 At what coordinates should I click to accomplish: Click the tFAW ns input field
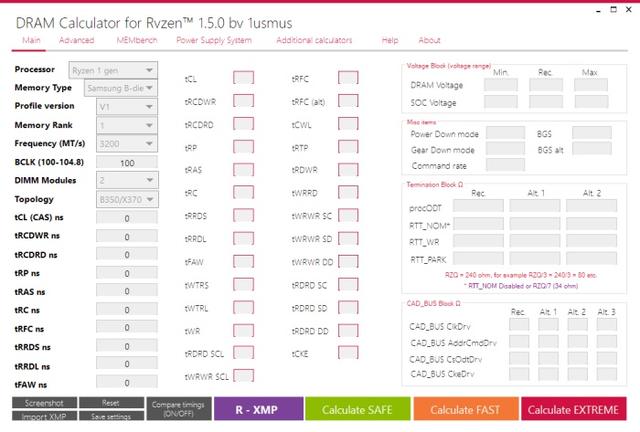coord(127,382)
